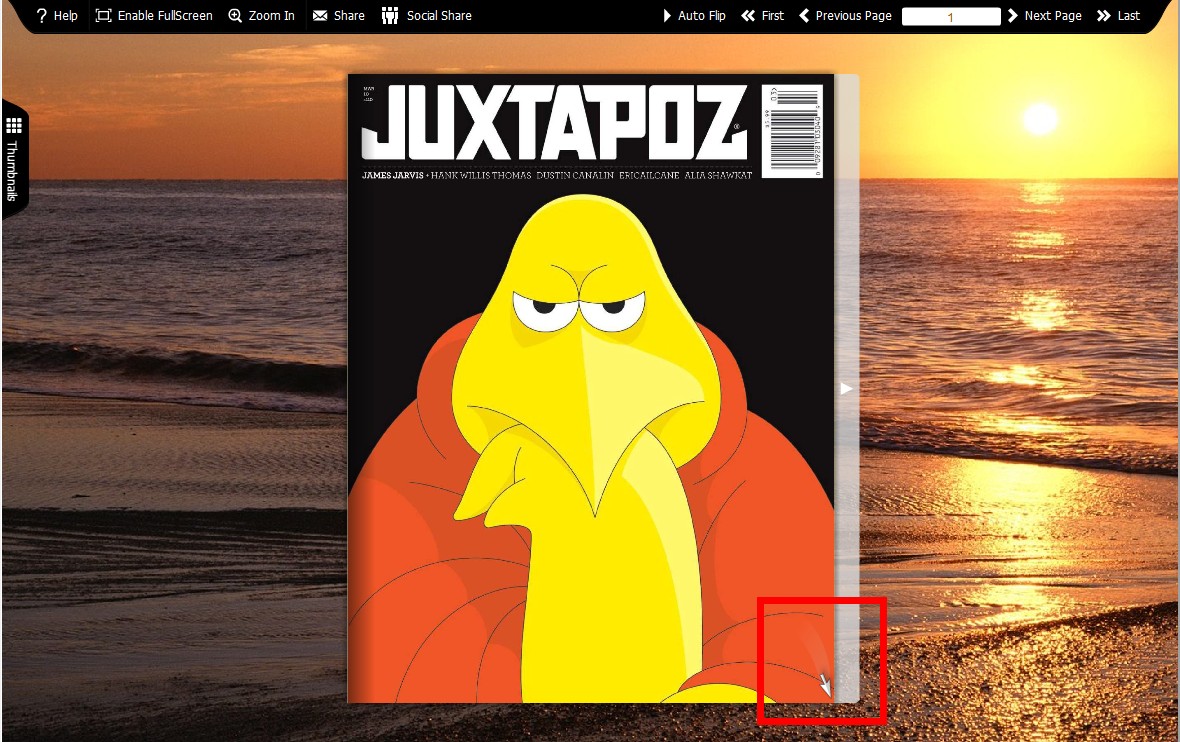Screen dimensions: 1180x742
Task: Click the white arrow beside the cover
Action: (847, 388)
